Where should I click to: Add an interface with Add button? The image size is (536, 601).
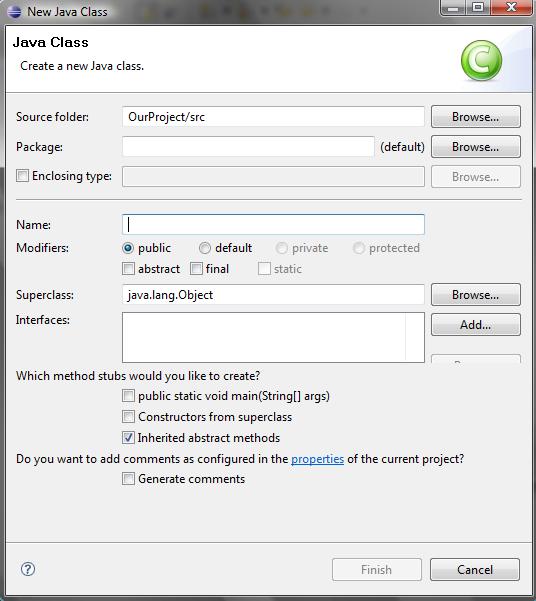[475, 325]
